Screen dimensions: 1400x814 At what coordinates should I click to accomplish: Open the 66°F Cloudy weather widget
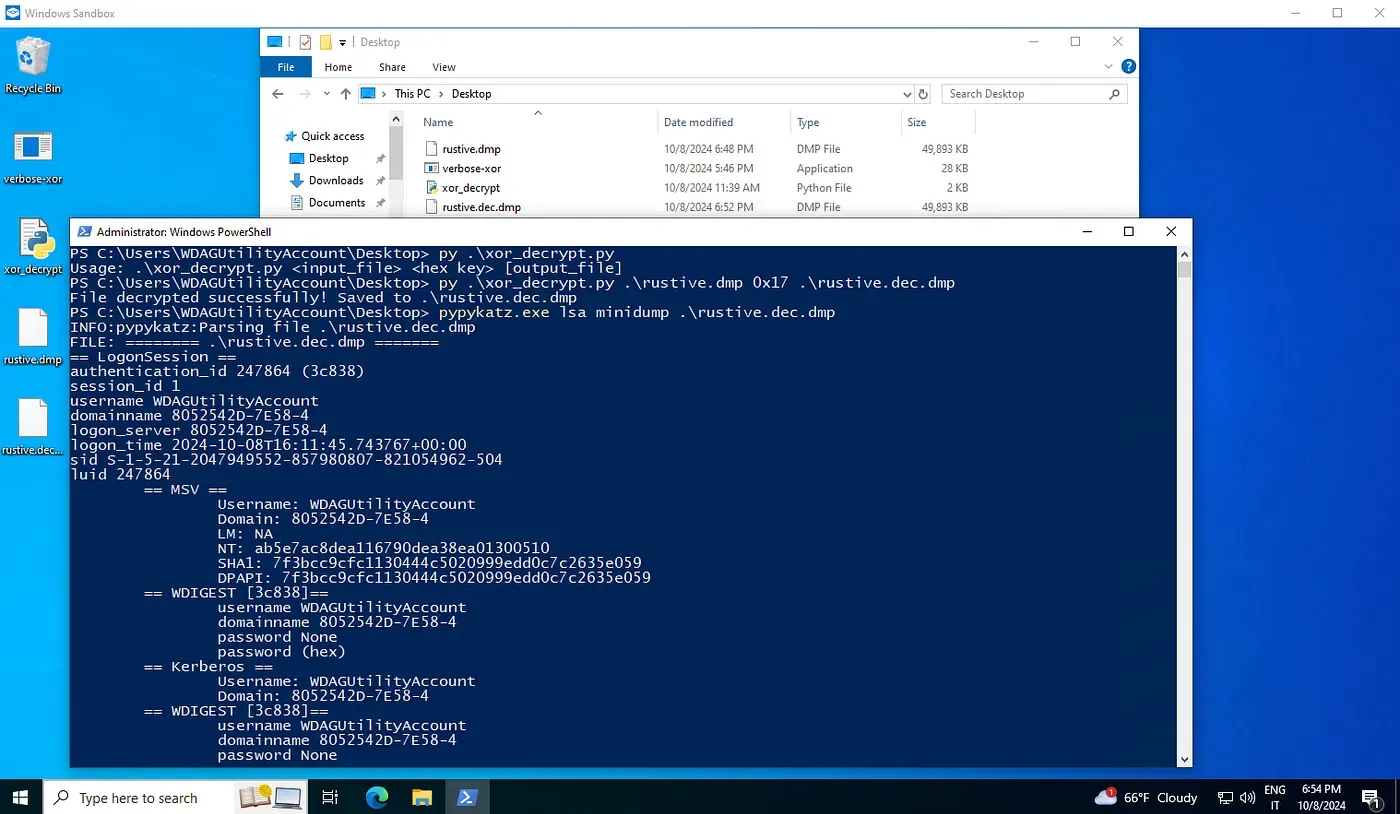pos(1148,797)
